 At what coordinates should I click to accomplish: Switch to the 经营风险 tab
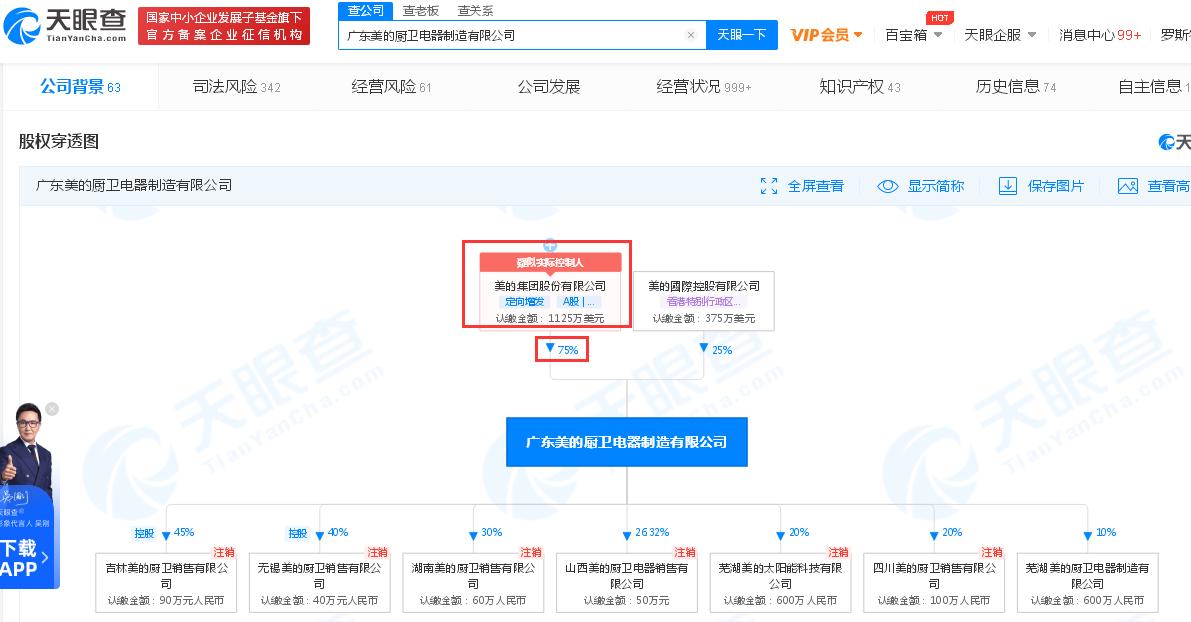[x=391, y=87]
